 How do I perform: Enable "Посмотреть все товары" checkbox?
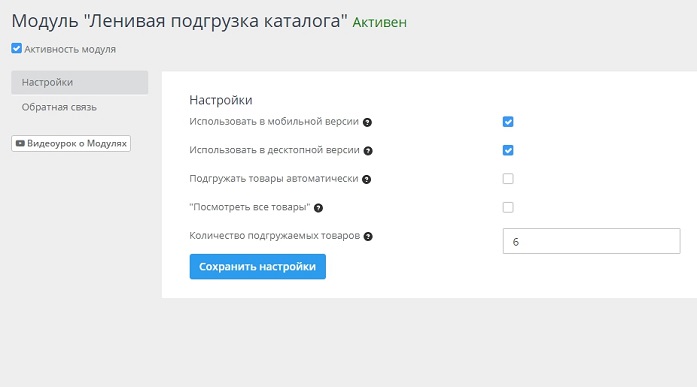(x=508, y=207)
